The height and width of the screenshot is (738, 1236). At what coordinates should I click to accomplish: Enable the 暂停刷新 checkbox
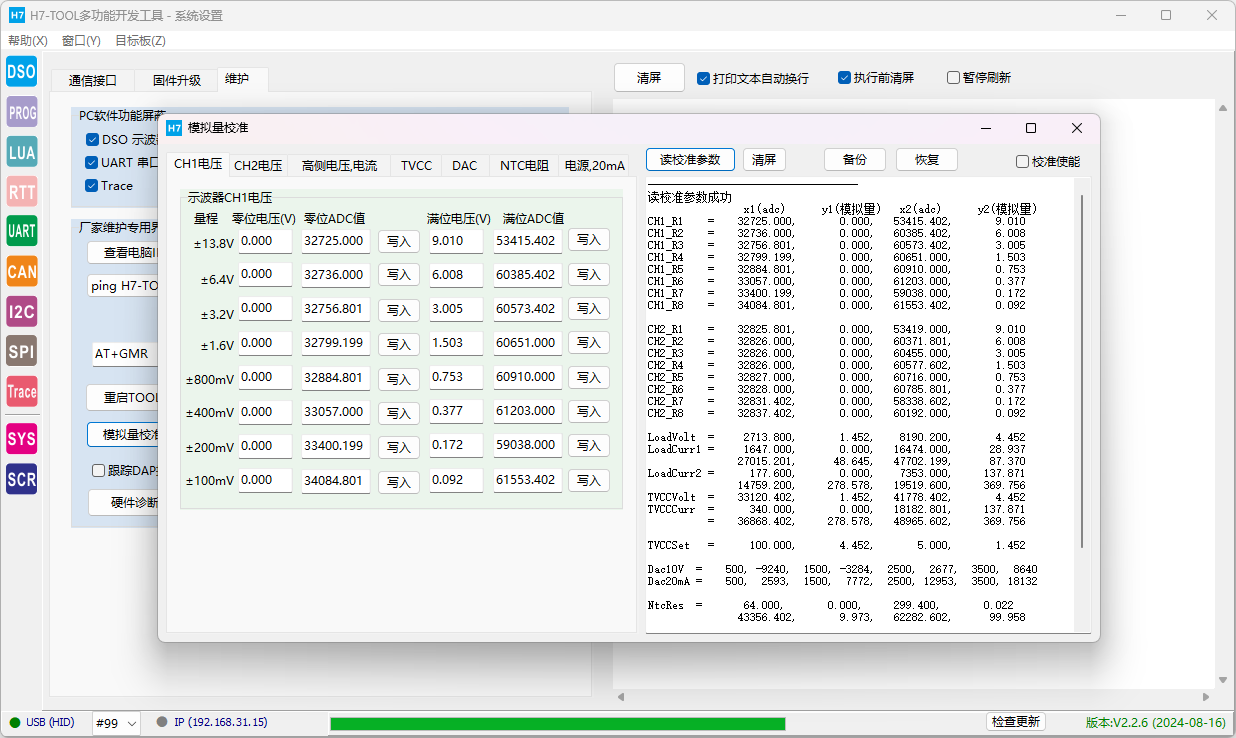953,78
